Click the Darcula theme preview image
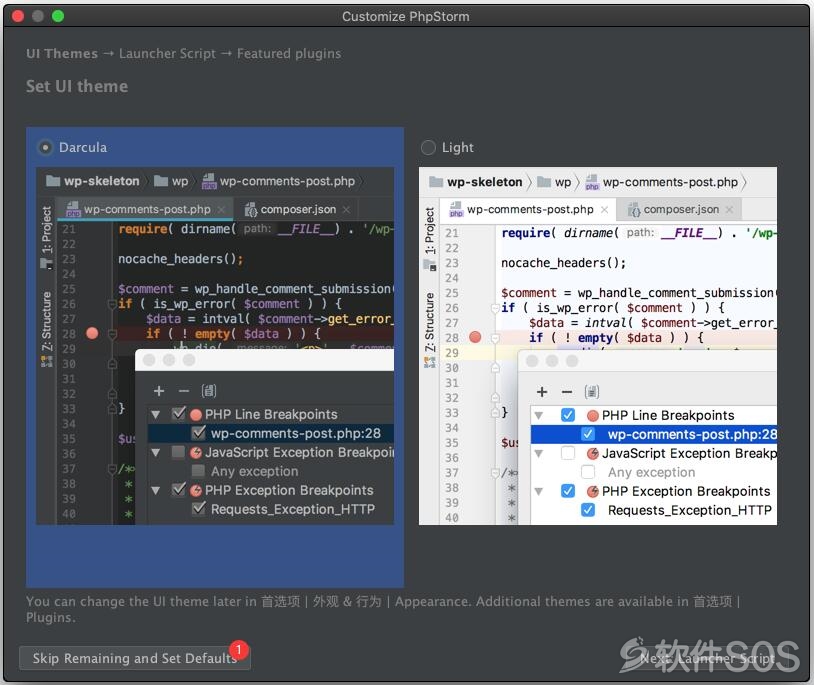Viewport: 814px width, 685px height. [215, 346]
